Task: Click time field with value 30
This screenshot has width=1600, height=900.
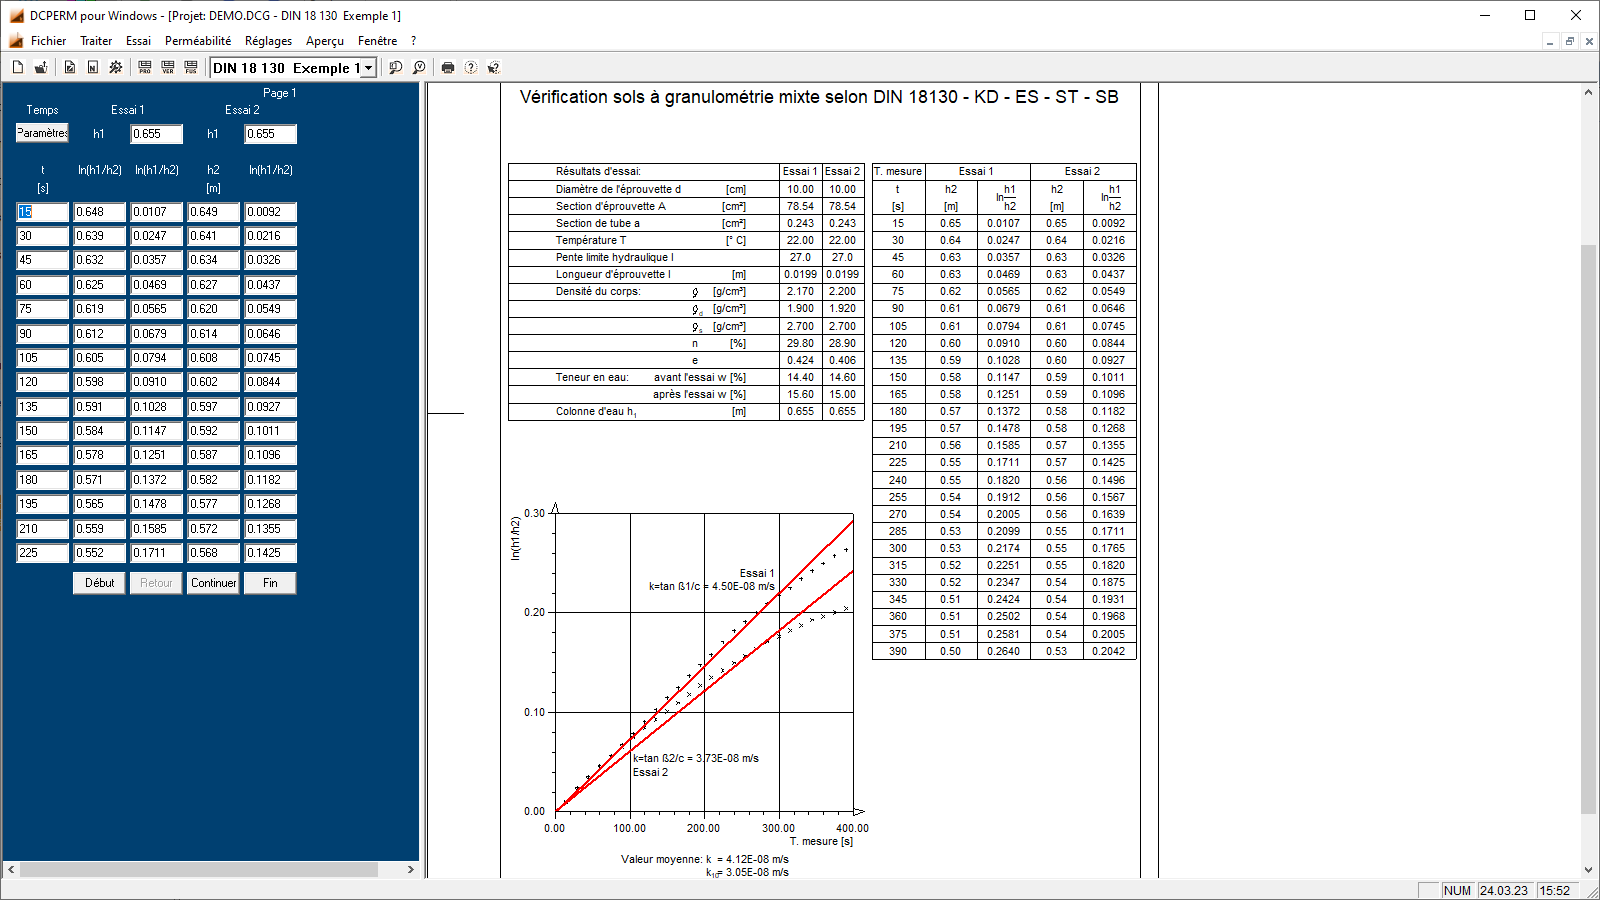Action: [x=42, y=236]
